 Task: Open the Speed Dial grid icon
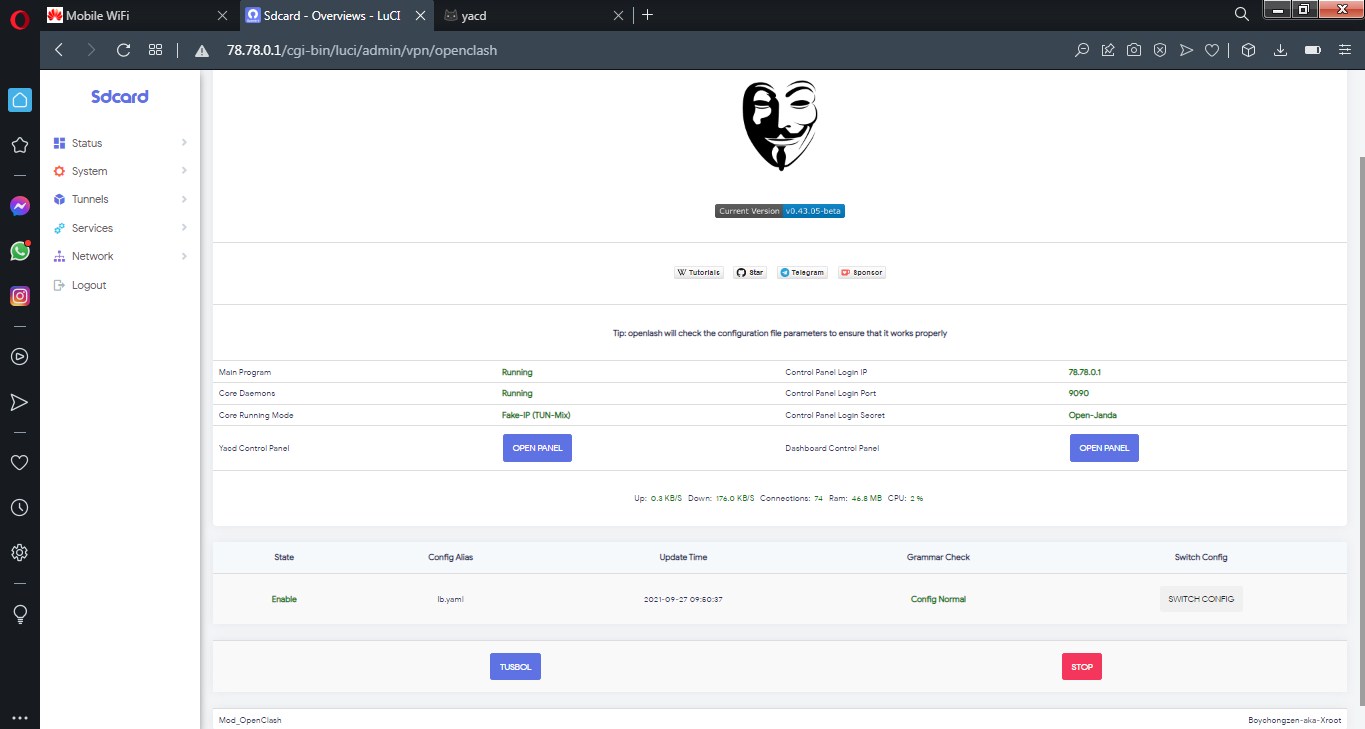pos(155,50)
